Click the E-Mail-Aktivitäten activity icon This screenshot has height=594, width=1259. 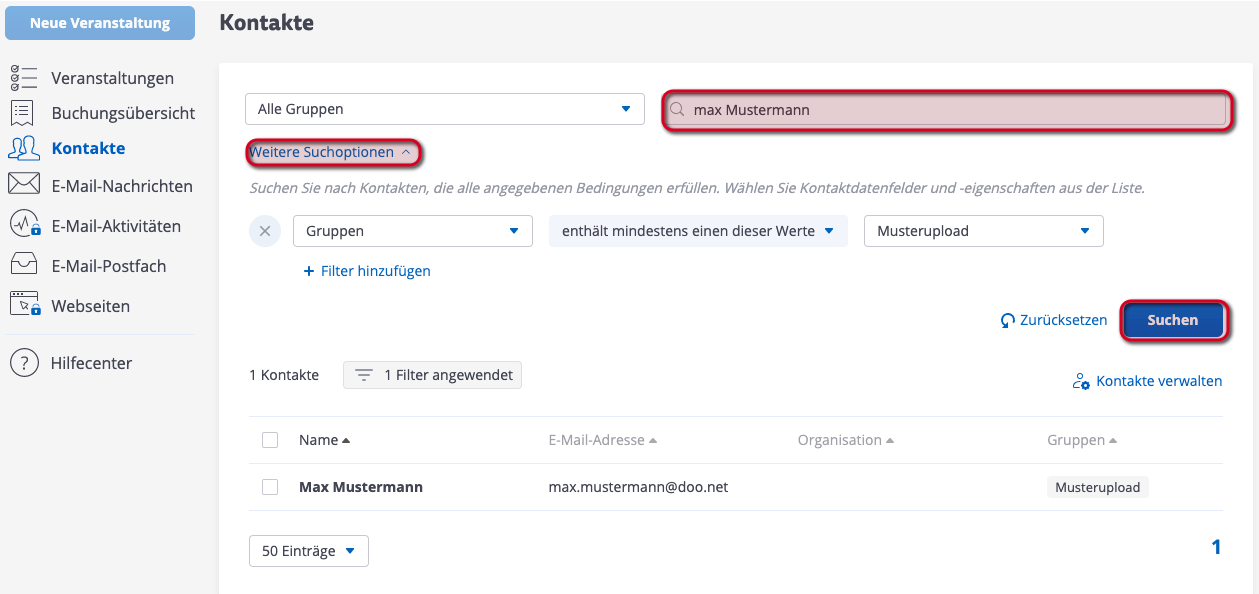(x=24, y=226)
